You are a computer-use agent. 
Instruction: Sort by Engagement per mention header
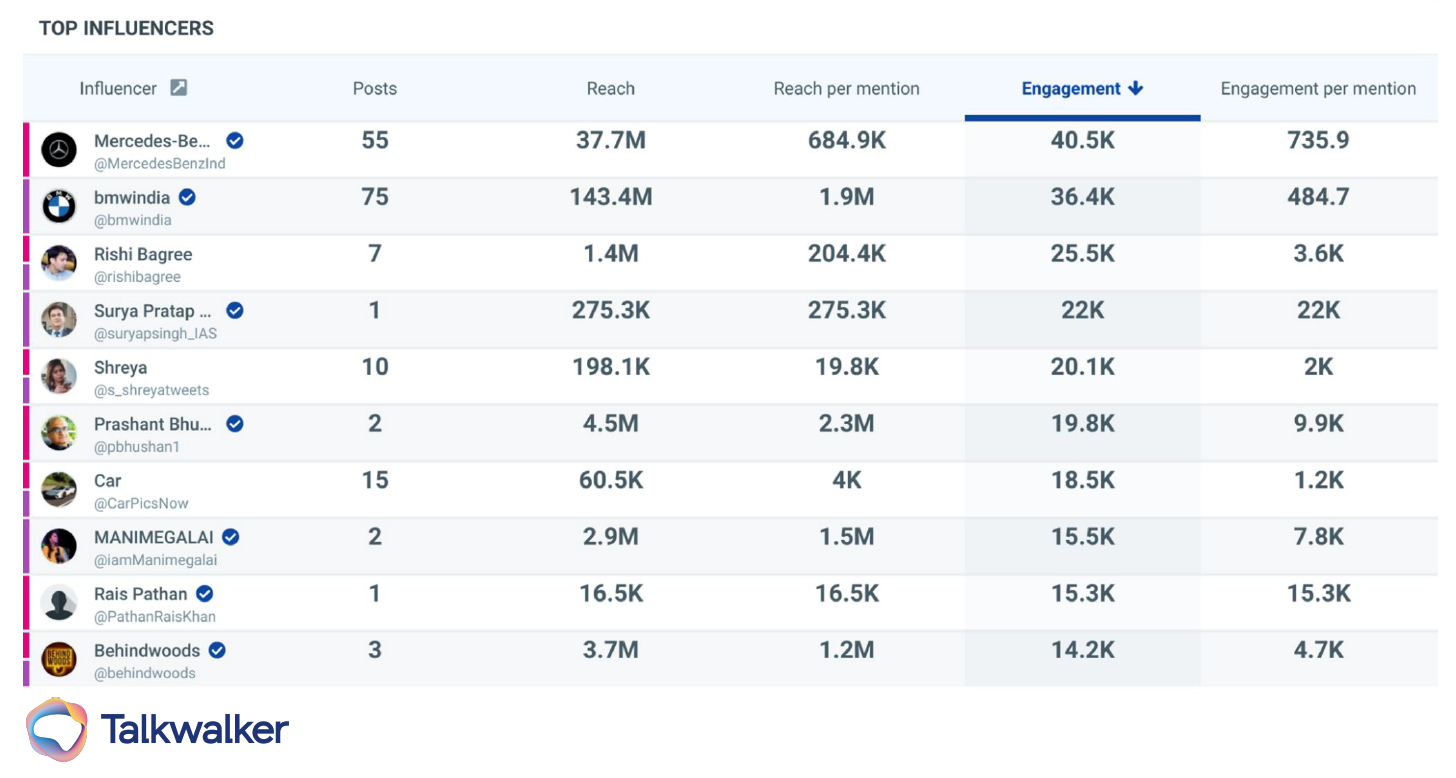(1318, 88)
